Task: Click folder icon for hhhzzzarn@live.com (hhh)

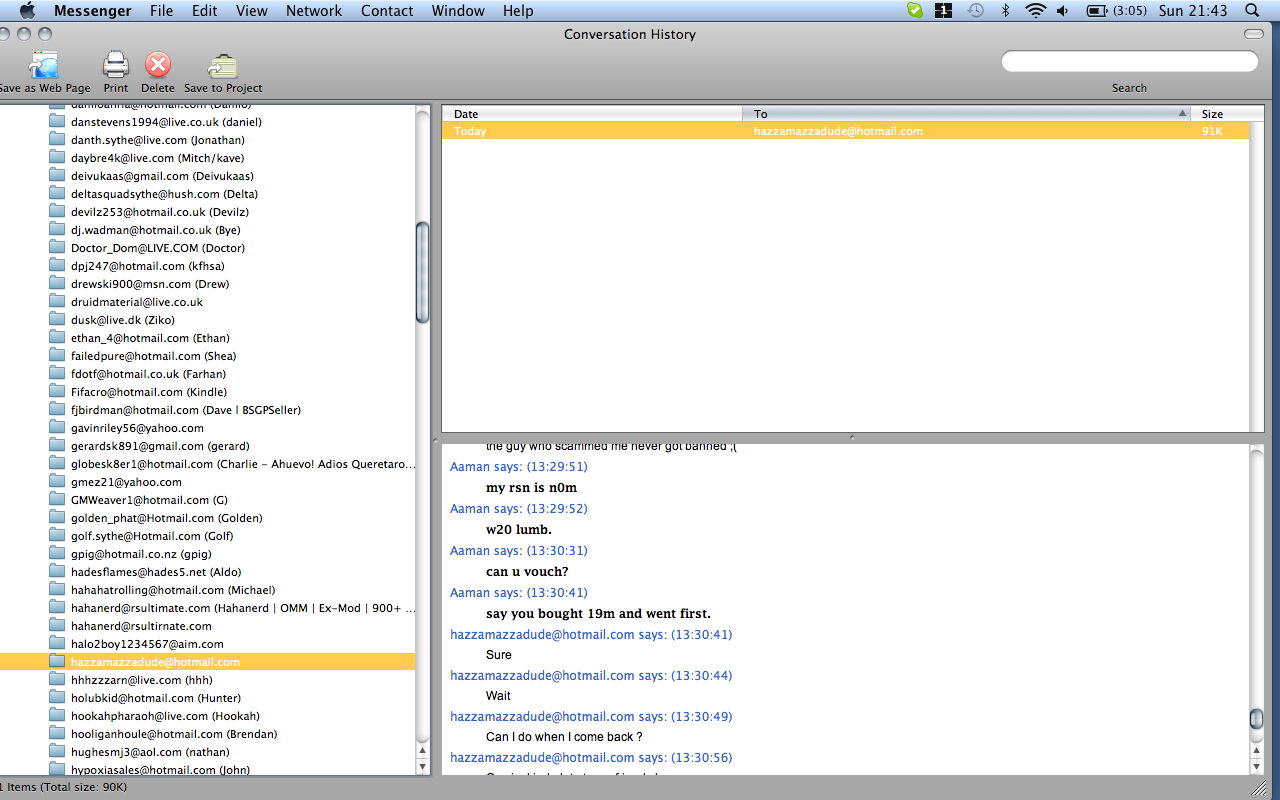Action: [57, 680]
